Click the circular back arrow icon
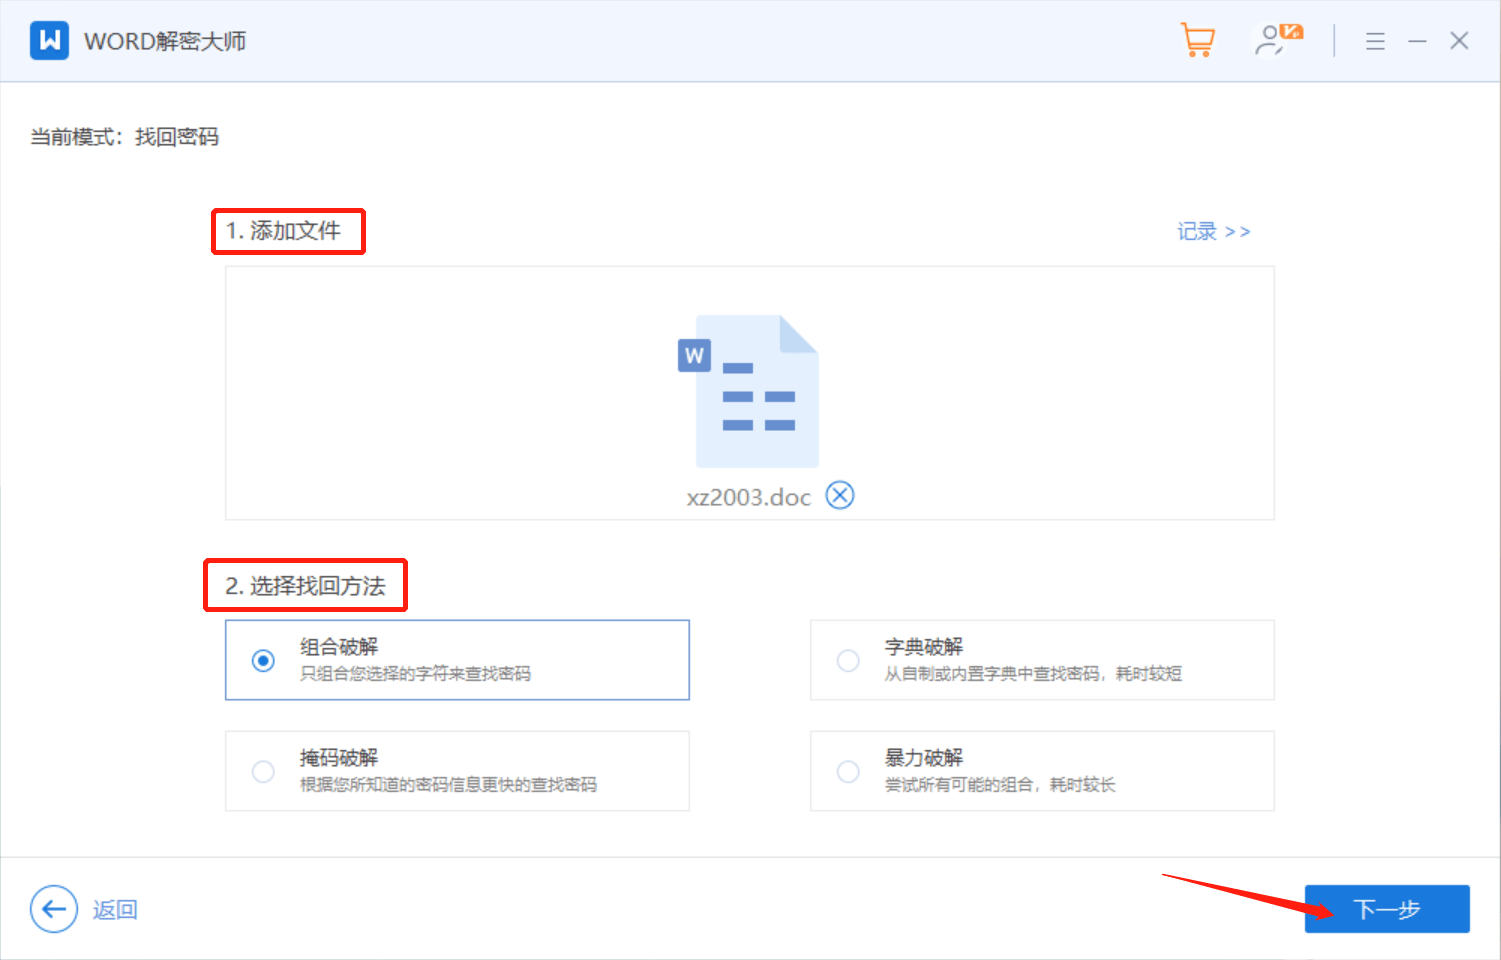This screenshot has height=960, width=1501. click(x=53, y=909)
